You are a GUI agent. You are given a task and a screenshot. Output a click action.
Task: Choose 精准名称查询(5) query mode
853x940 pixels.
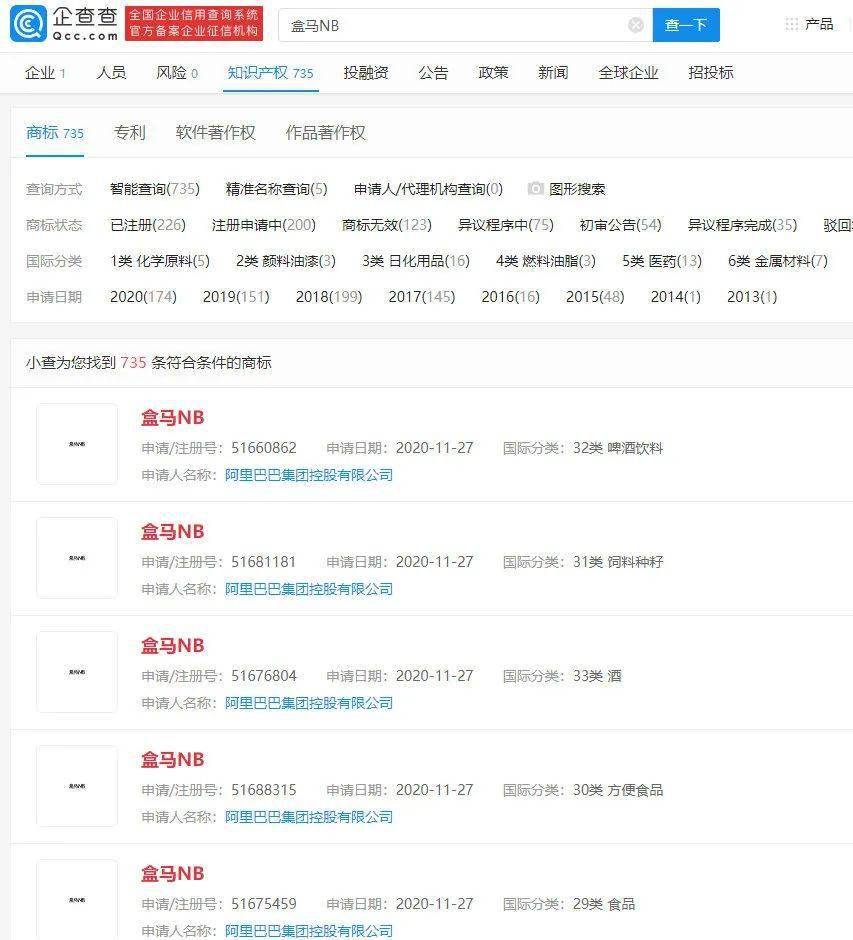click(x=276, y=189)
